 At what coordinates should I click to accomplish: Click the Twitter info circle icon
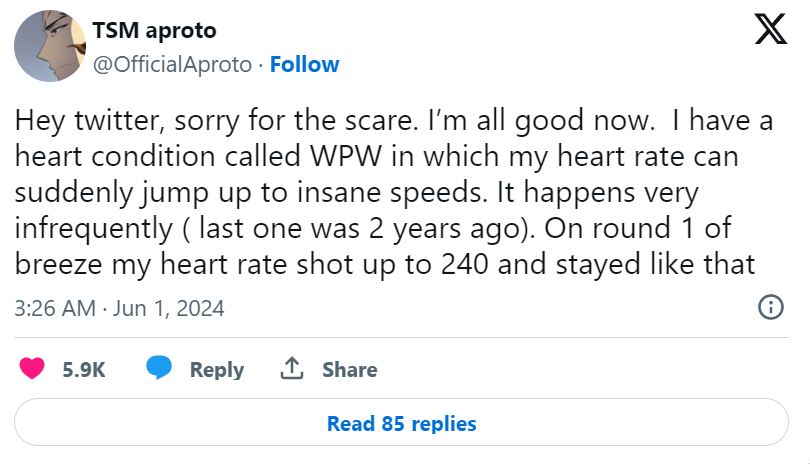(x=771, y=307)
